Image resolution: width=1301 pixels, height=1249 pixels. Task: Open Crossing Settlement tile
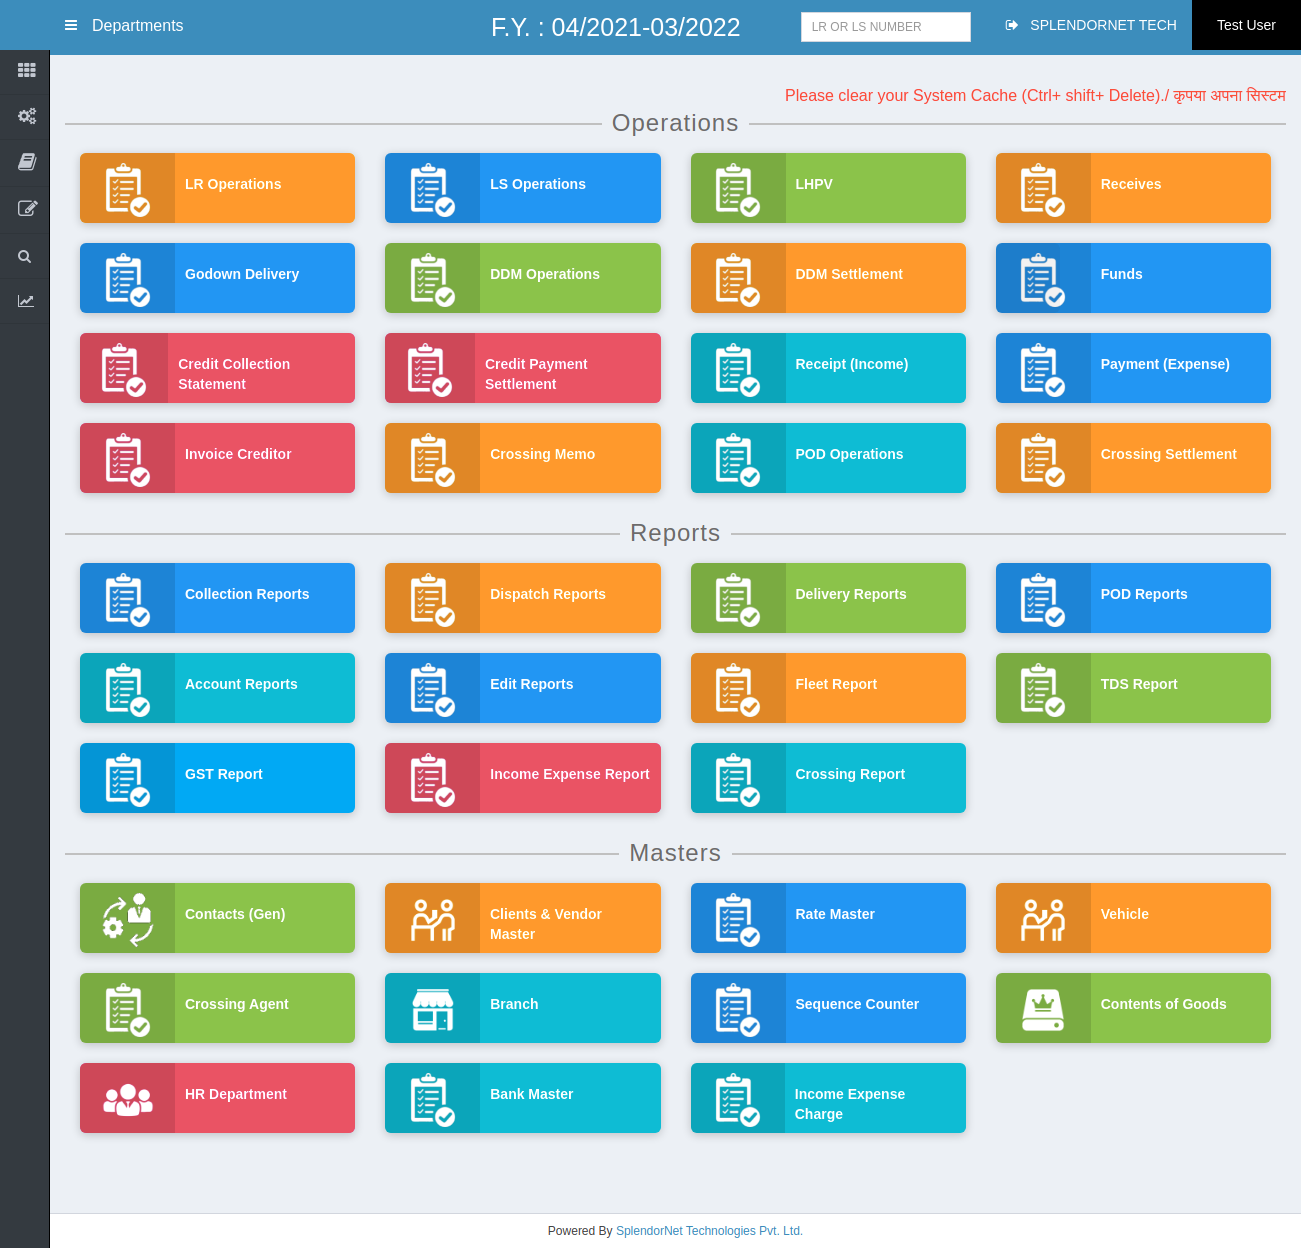pyautogui.click(x=1133, y=458)
